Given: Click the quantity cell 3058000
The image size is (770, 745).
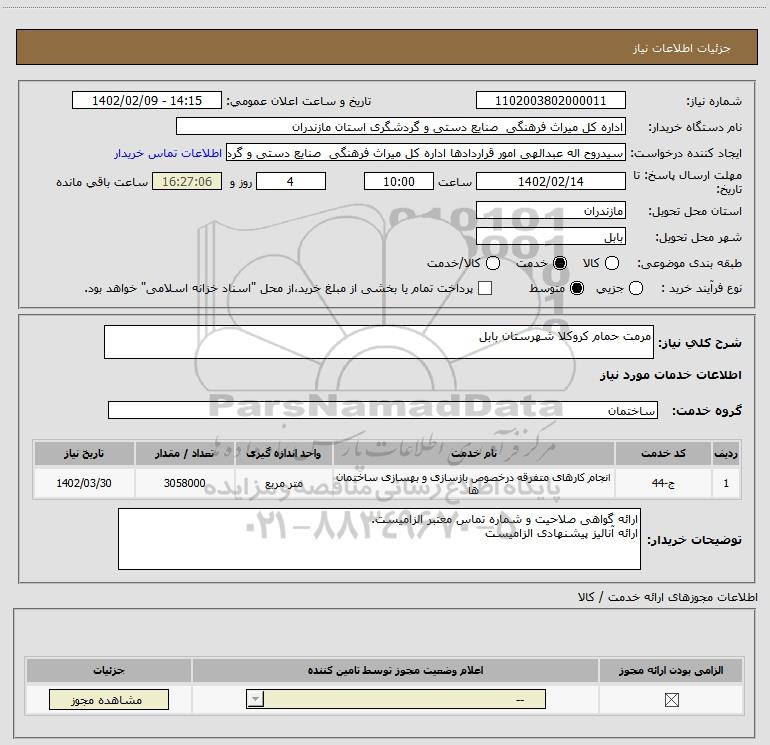Looking at the screenshot, I should pyautogui.click(x=184, y=483).
